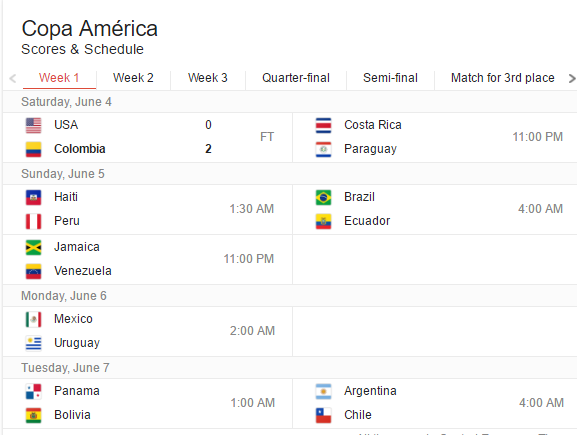Screen dimensions: 577x435
Task: Switch to the Quarter-final tab
Action: [296, 78]
